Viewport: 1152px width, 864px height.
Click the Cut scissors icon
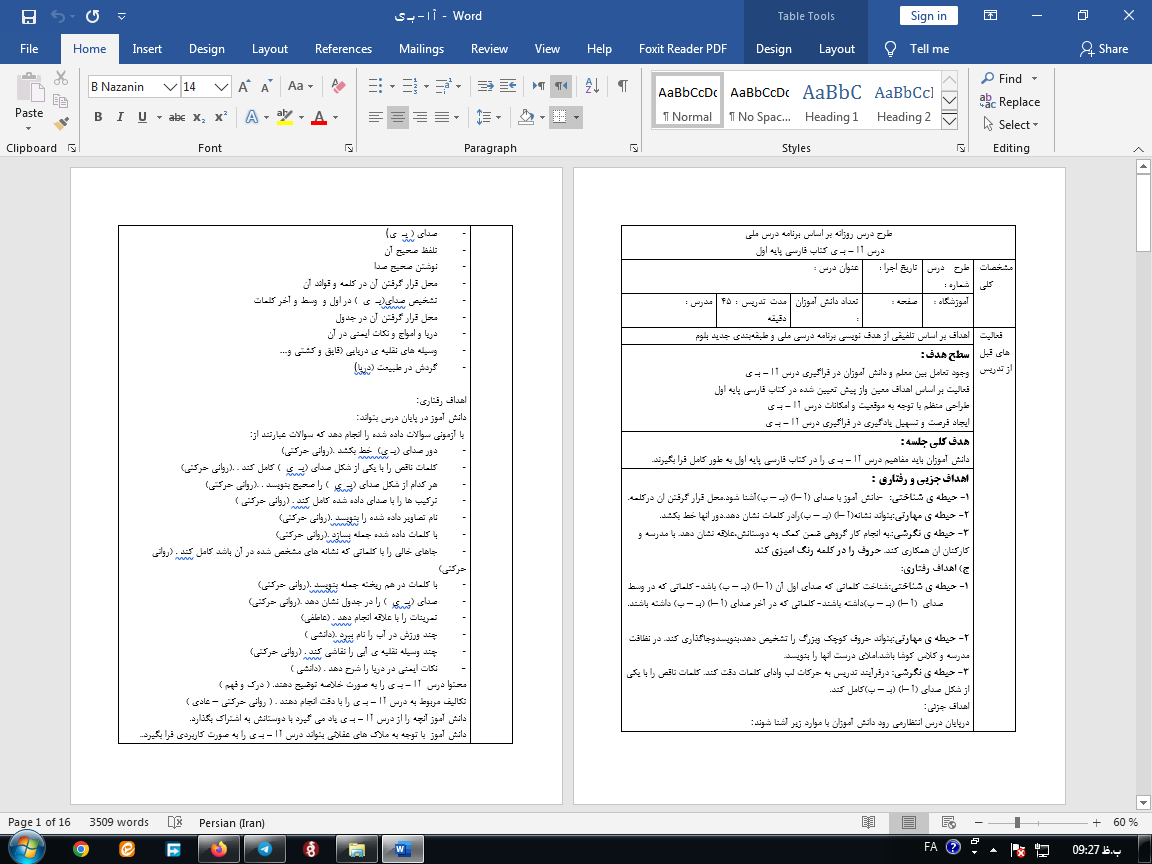pyautogui.click(x=61, y=79)
